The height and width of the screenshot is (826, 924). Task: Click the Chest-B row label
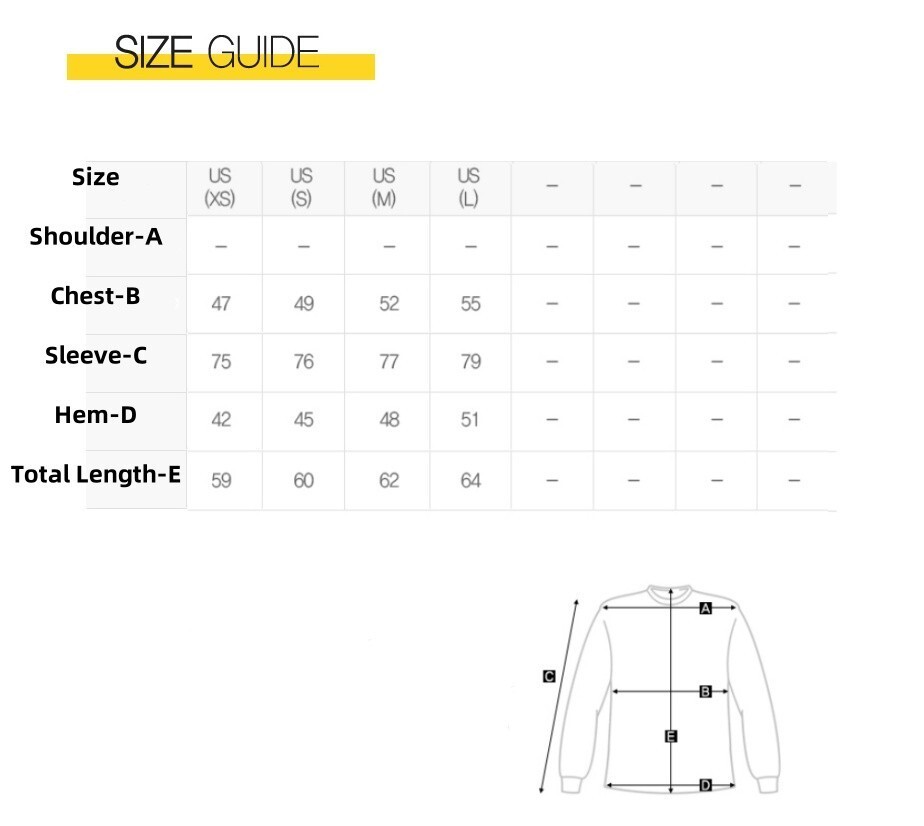click(95, 296)
